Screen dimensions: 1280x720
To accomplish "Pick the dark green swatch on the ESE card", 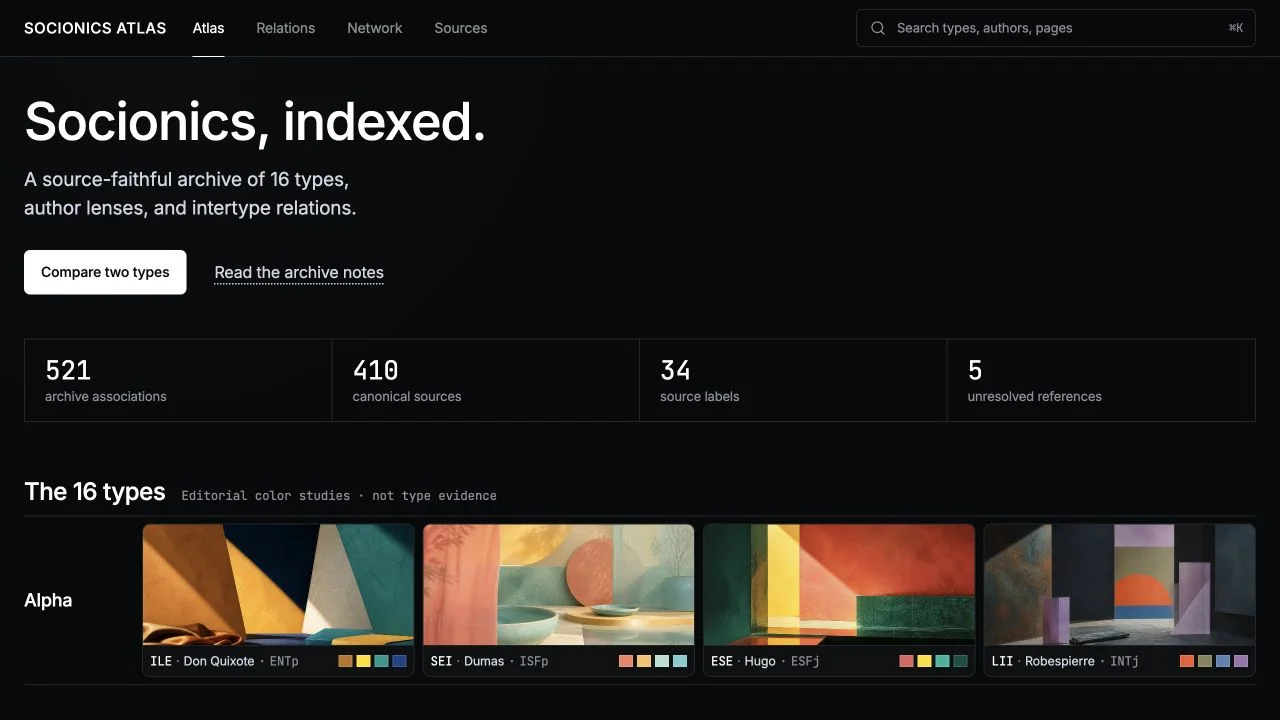I will [961, 661].
